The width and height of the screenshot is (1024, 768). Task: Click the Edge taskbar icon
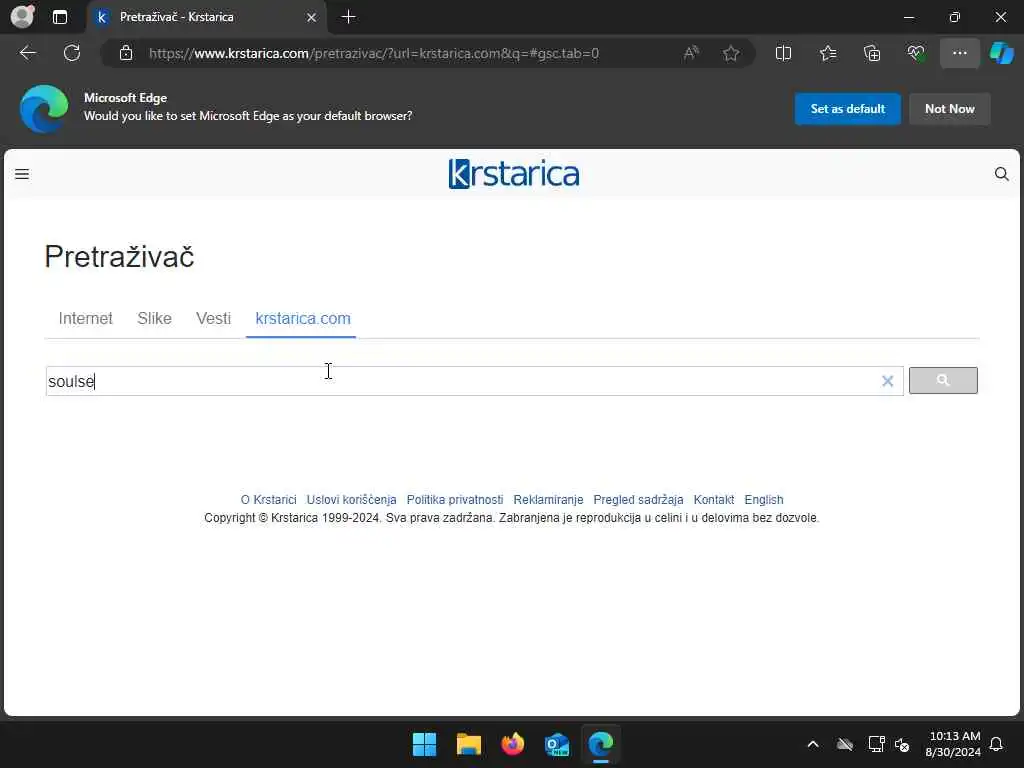600,744
